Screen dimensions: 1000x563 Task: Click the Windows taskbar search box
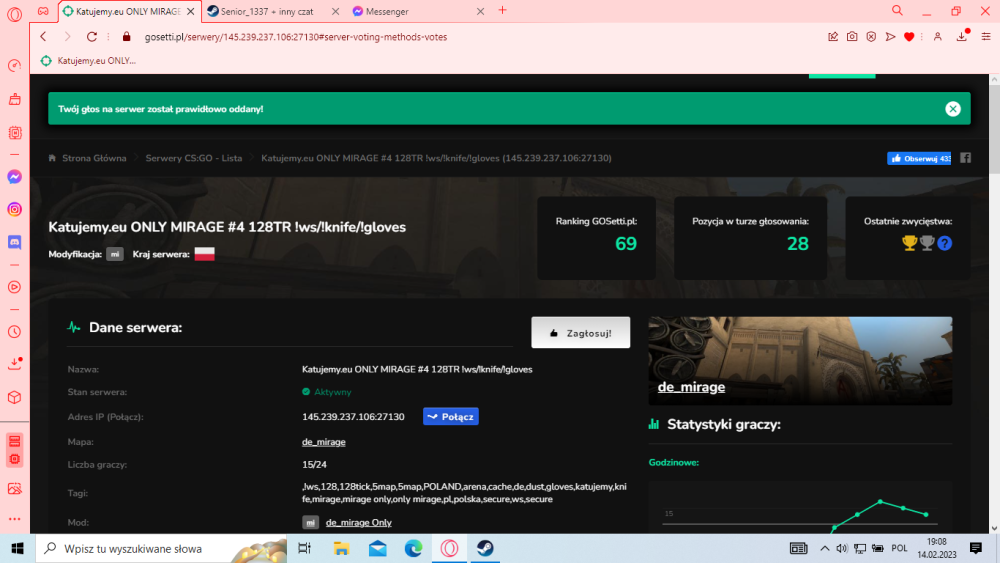(x=161, y=548)
